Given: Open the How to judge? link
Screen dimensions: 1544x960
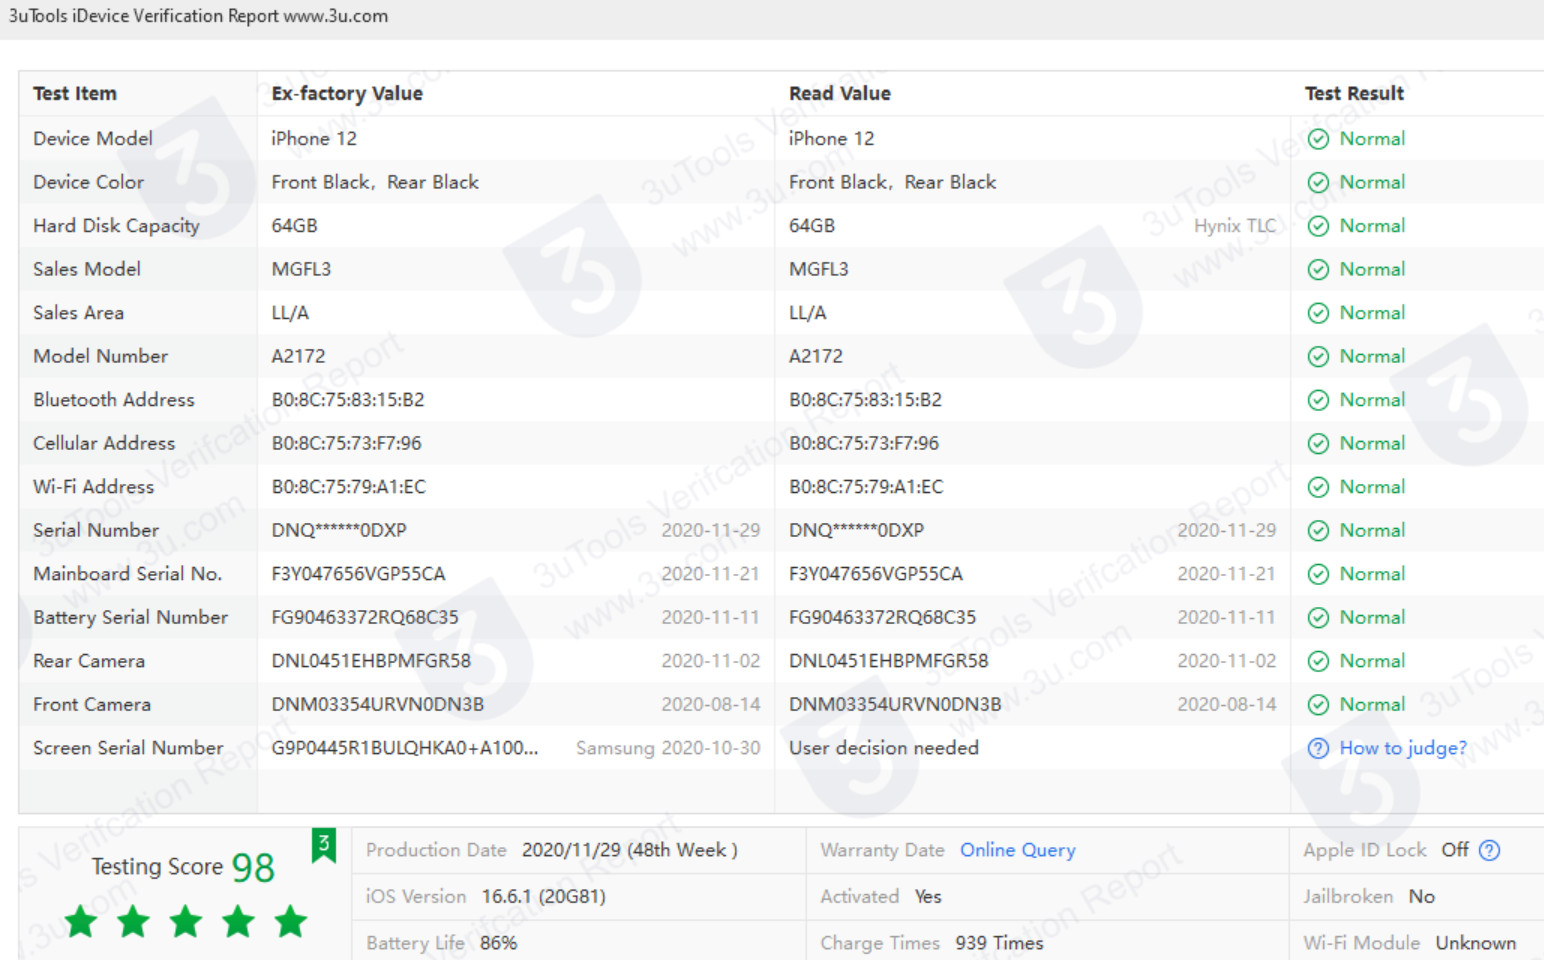Looking at the screenshot, I should click(x=1402, y=748).
